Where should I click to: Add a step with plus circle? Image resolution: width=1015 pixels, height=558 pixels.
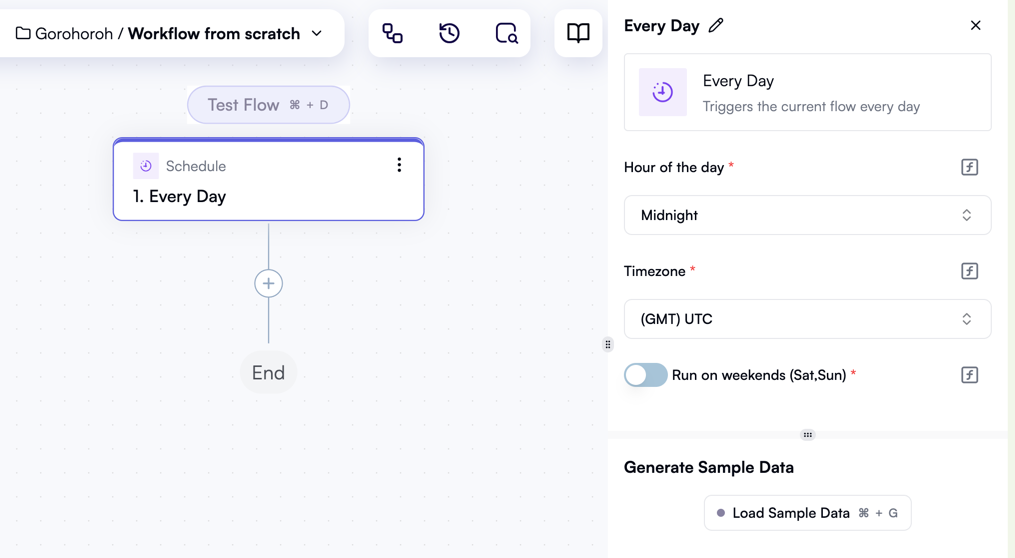click(x=269, y=284)
